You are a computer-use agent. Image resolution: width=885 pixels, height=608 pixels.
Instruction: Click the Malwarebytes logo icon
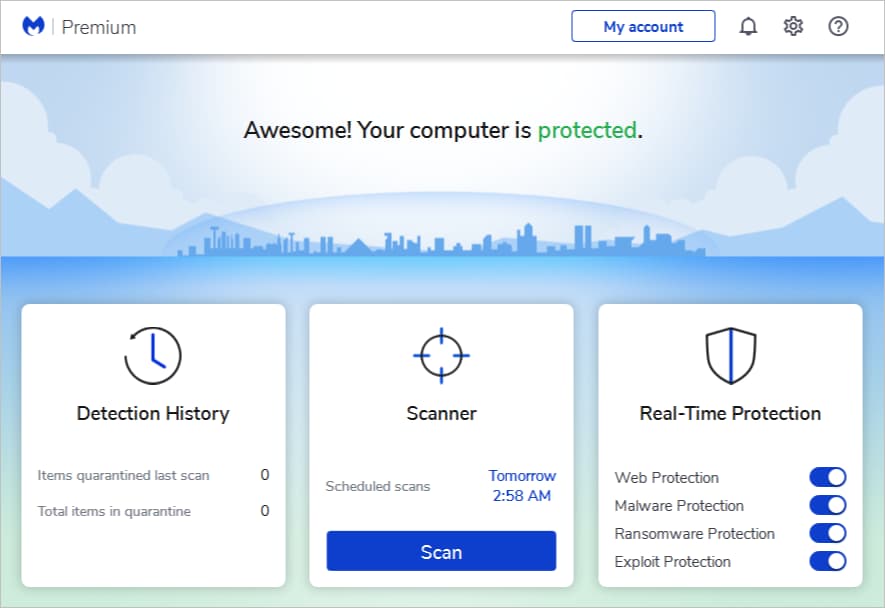point(32,27)
